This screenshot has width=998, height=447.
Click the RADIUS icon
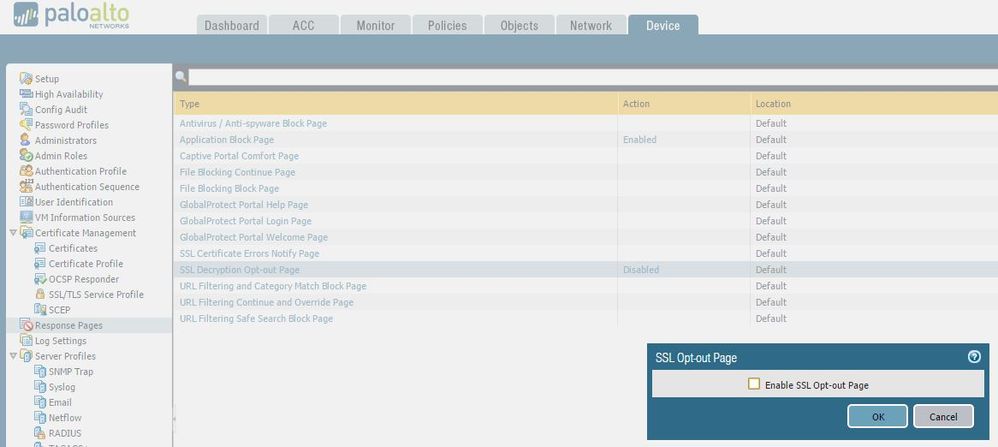tap(39, 433)
